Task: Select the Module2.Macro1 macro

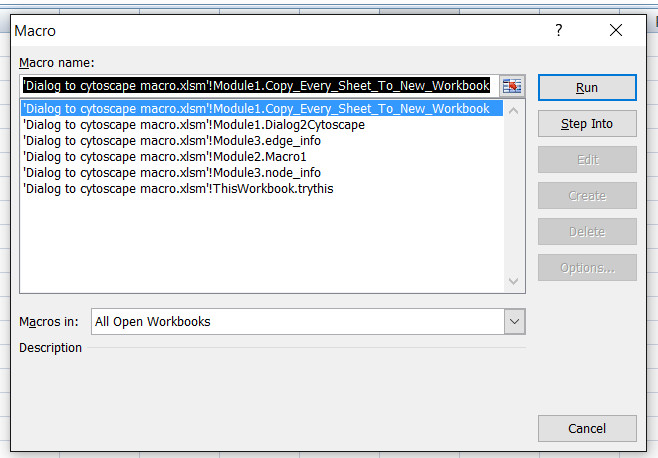Action: tap(262, 157)
